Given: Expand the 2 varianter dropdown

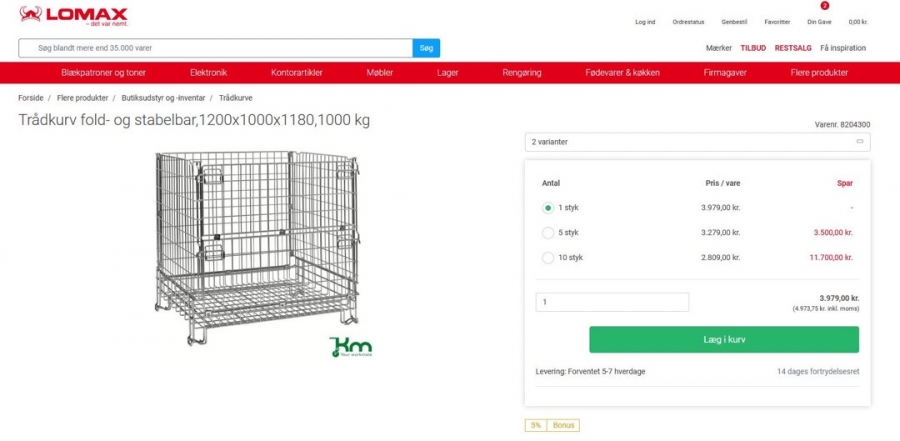Looking at the screenshot, I should (x=697, y=142).
